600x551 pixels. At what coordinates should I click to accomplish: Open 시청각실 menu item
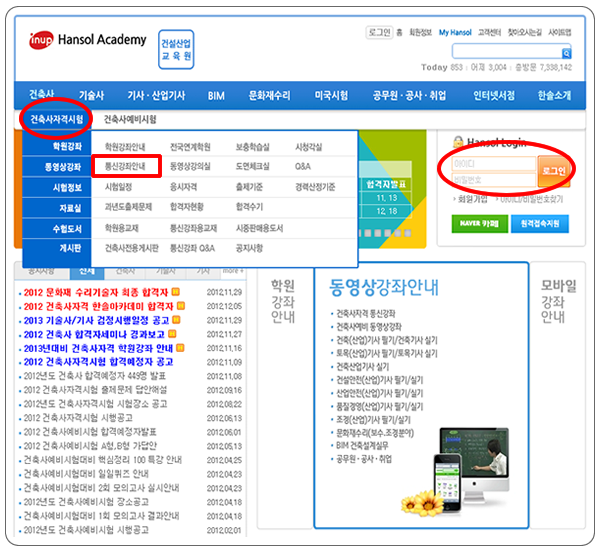click(x=308, y=147)
